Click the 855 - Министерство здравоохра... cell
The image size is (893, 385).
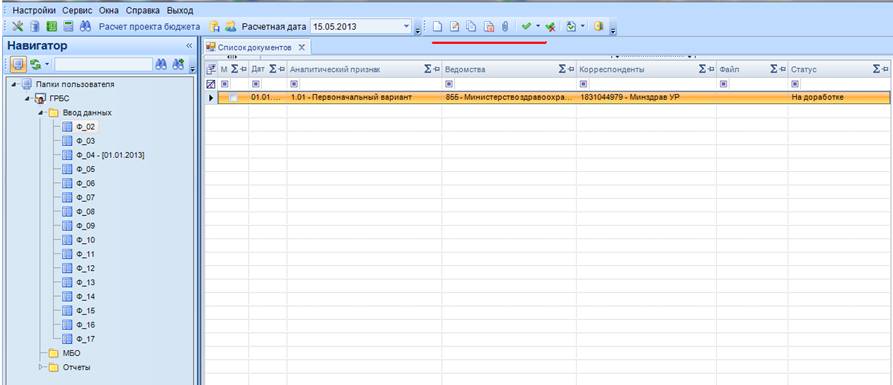(509, 98)
